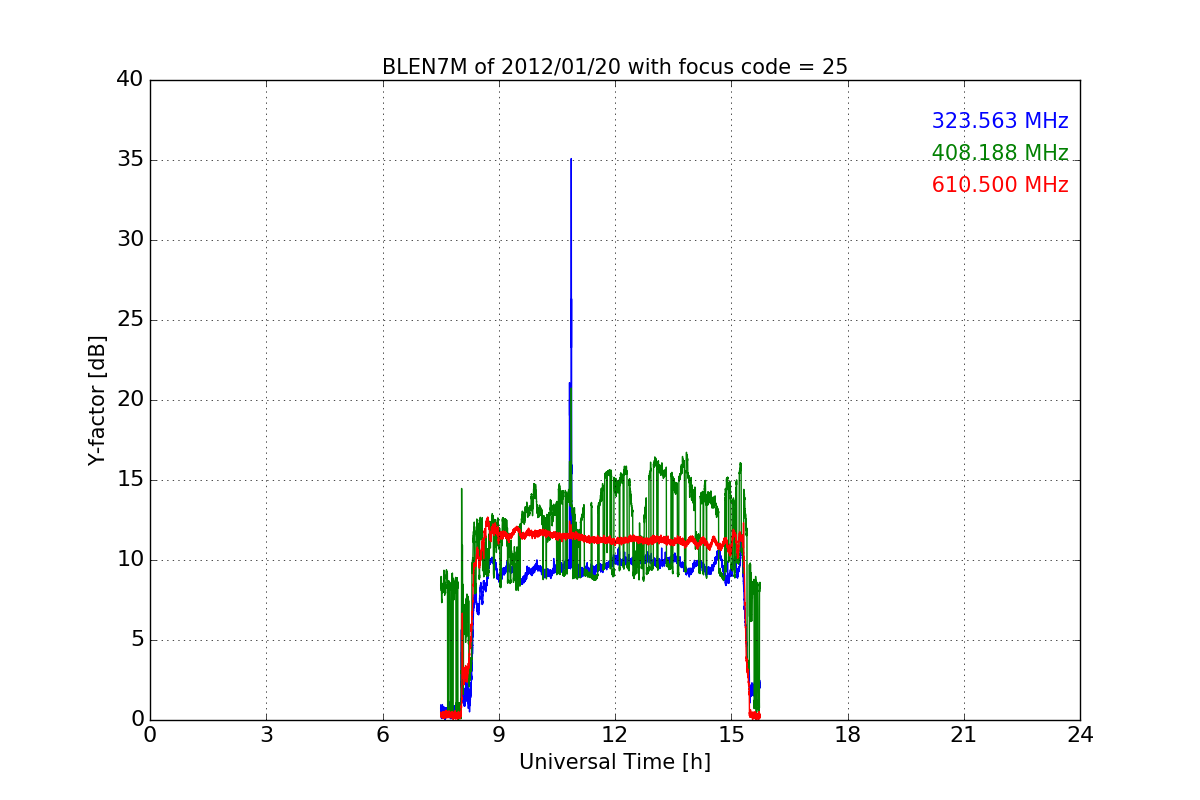Viewport: 1200px width, 800px height.
Task: Click the x-axis tick label '9'
Action: (x=499, y=735)
